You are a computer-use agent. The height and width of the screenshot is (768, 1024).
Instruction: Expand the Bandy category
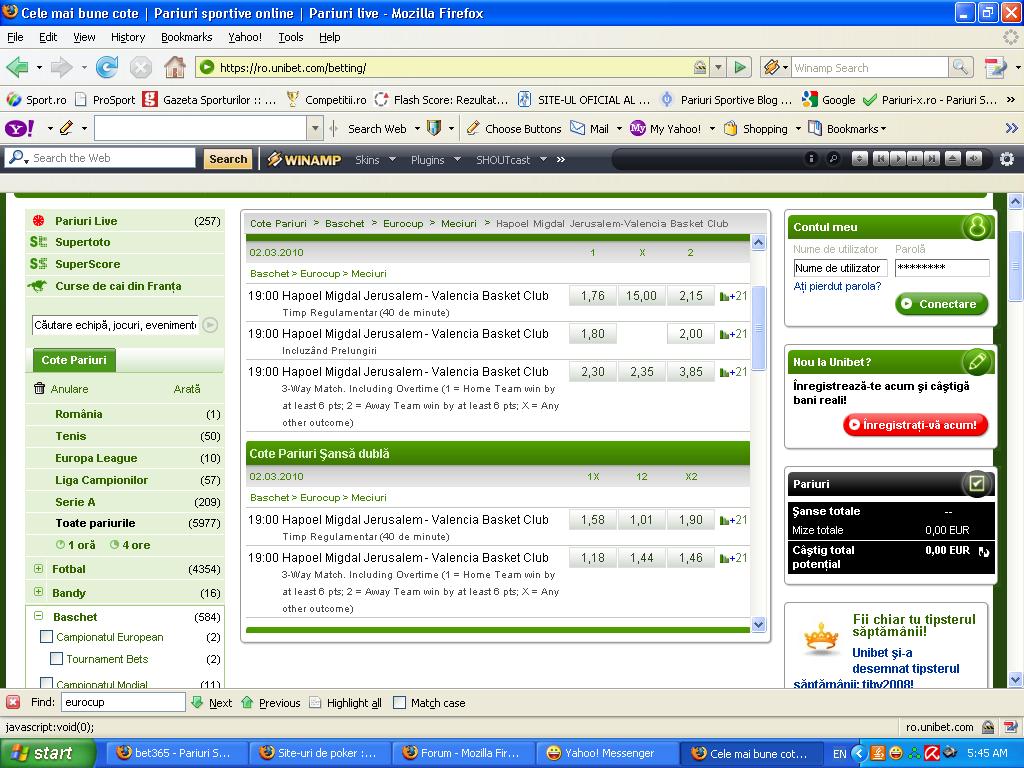tap(39, 592)
